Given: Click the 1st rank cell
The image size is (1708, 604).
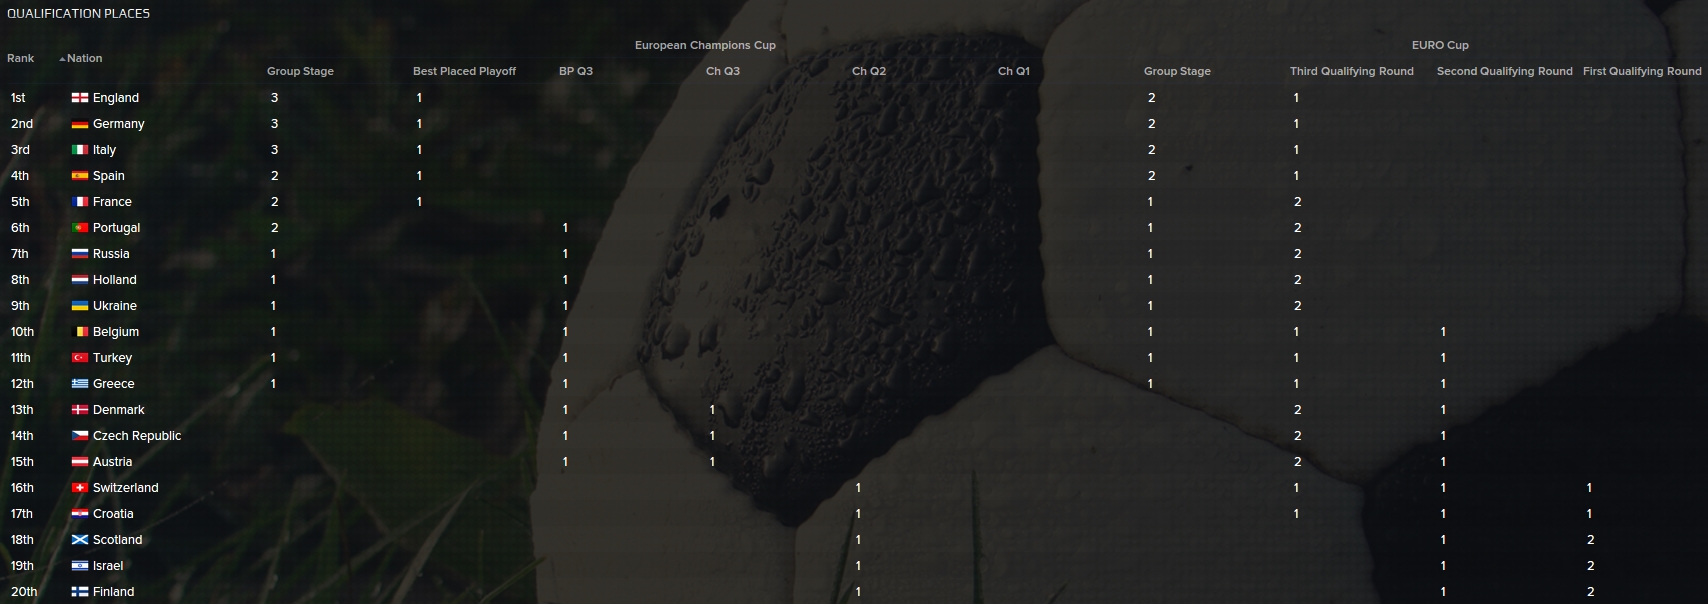Looking at the screenshot, I should click(x=18, y=98).
